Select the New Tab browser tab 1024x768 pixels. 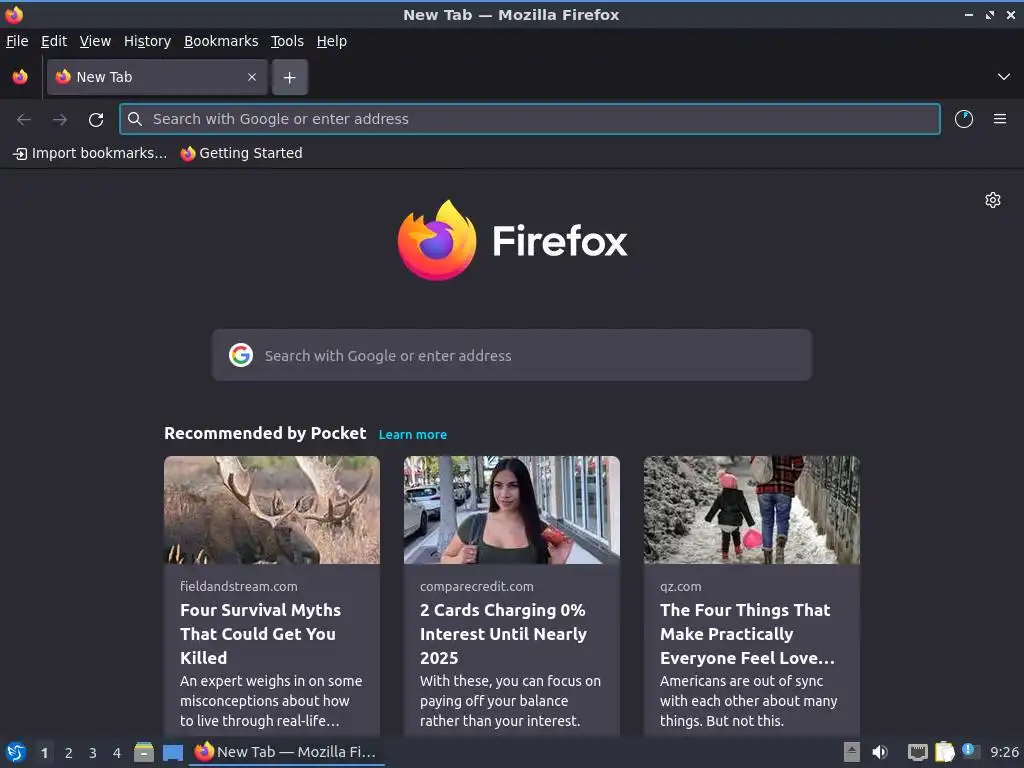157,77
